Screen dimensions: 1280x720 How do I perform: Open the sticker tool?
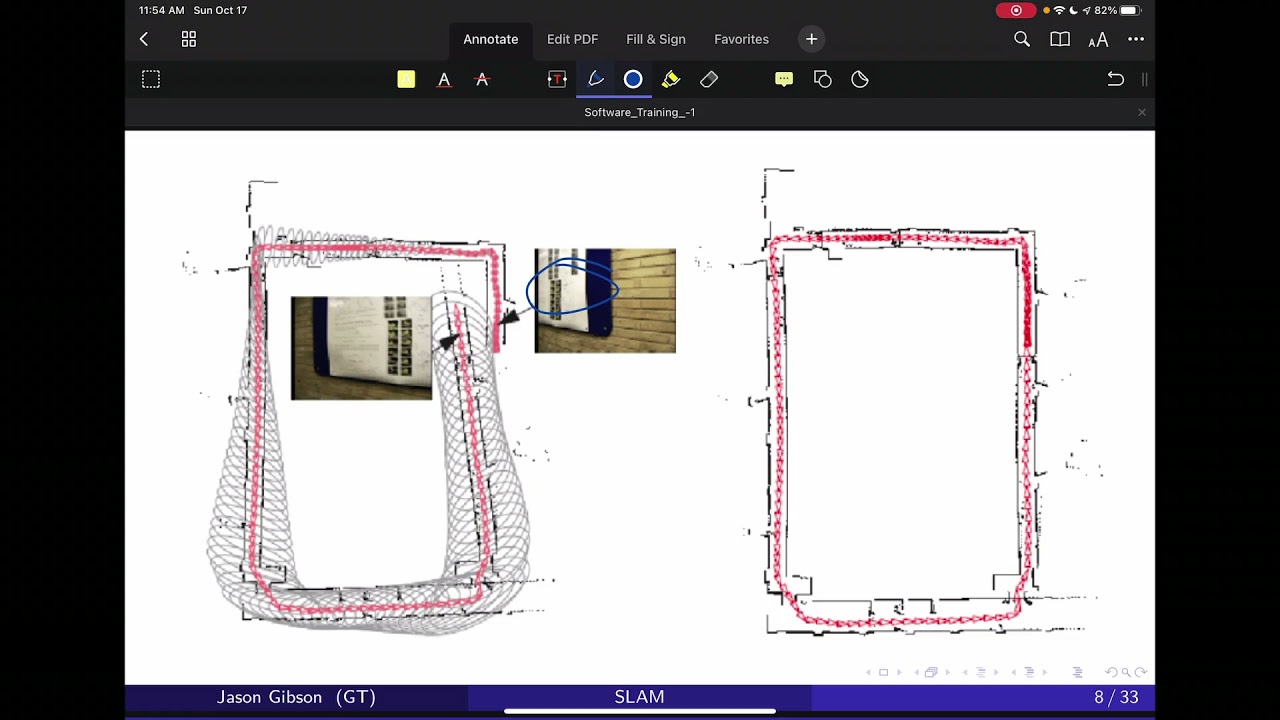tap(860, 79)
